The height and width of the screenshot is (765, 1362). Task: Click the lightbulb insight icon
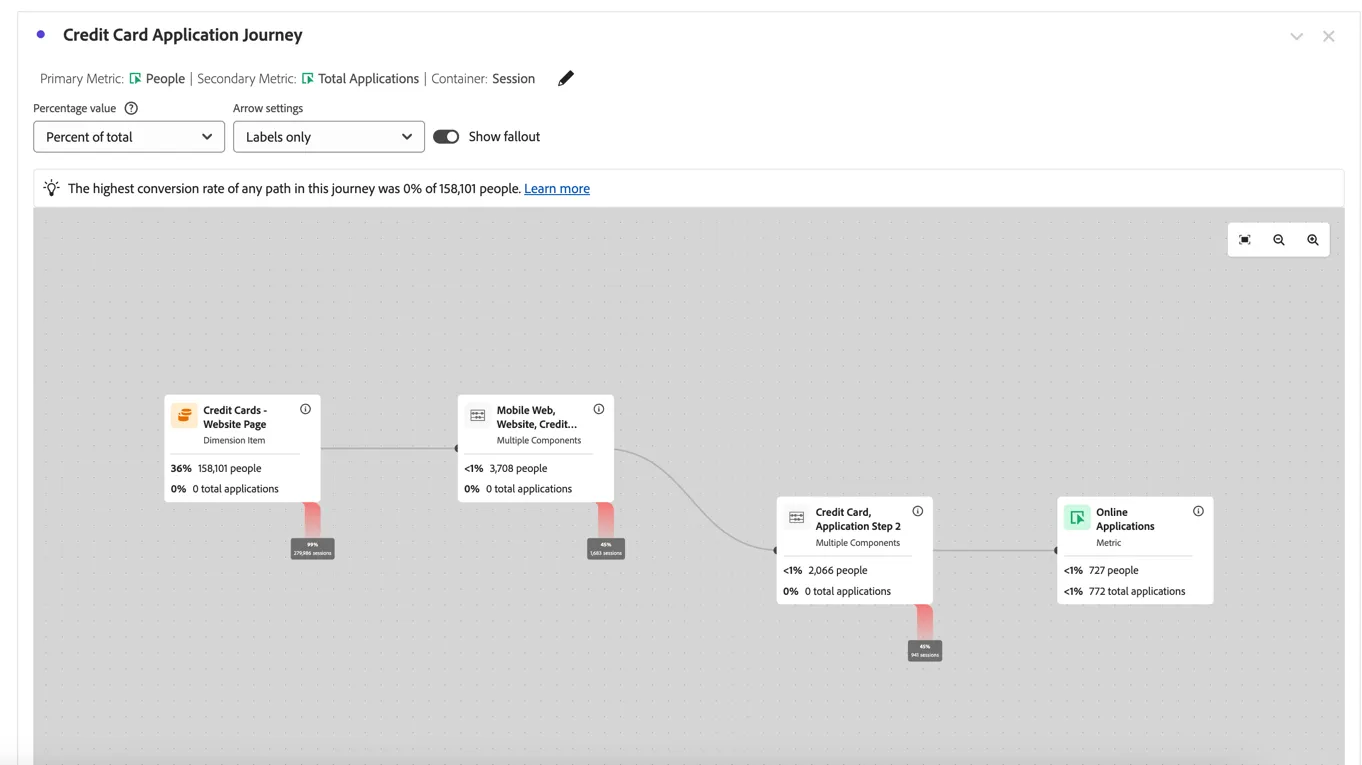[51, 188]
